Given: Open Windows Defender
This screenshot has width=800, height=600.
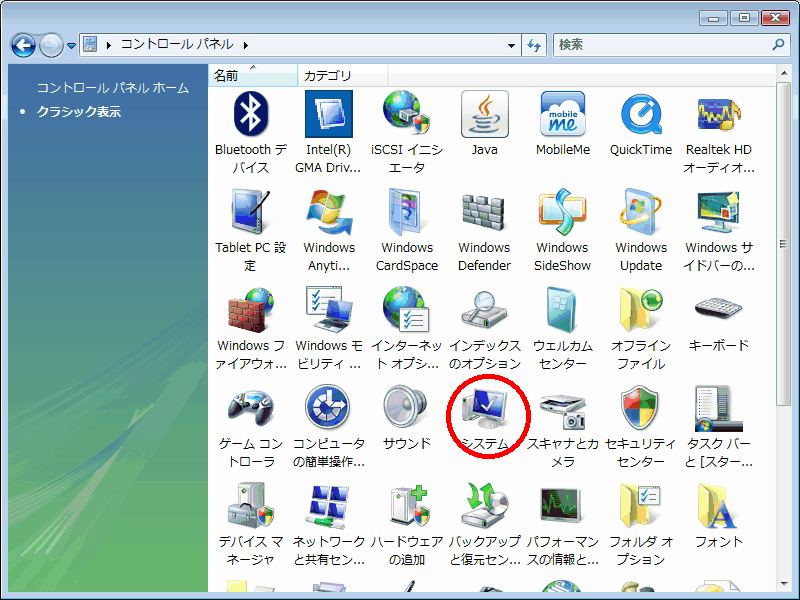Looking at the screenshot, I should (x=485, y=231).
